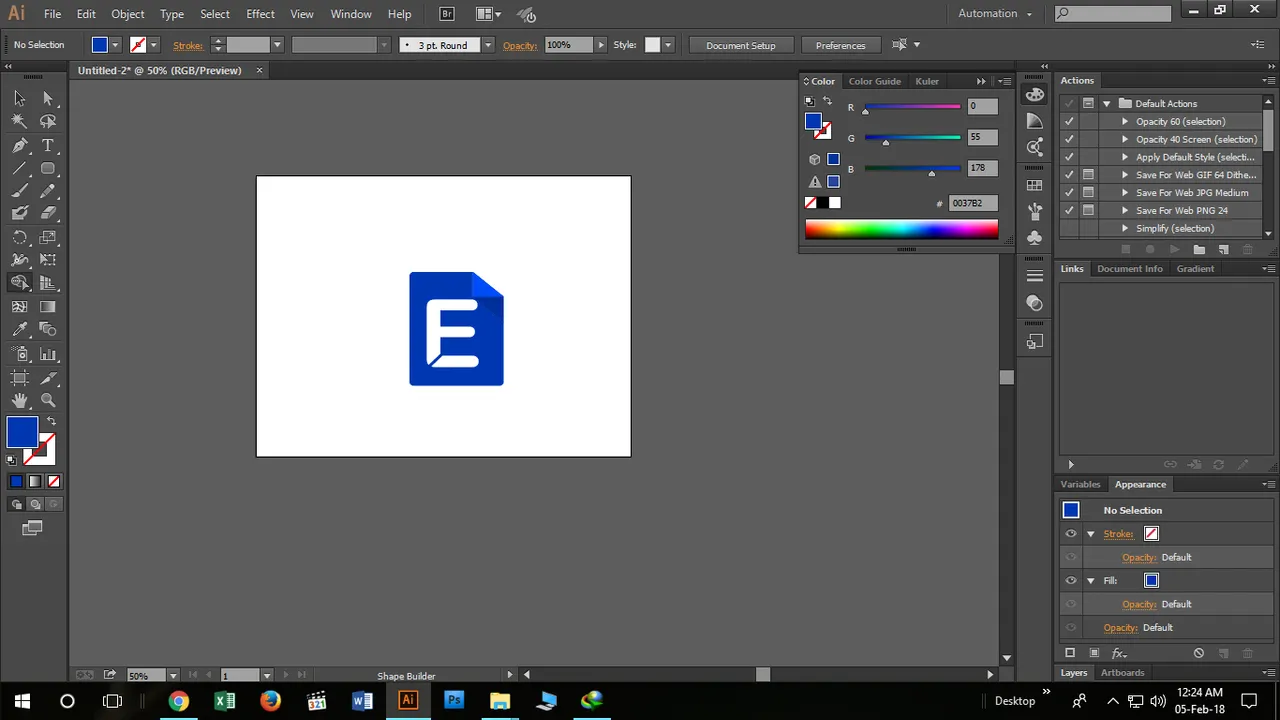Collapse the Default Actions folder
The width and height of the screenshot is (1280, 720).
pos(1107,103)
